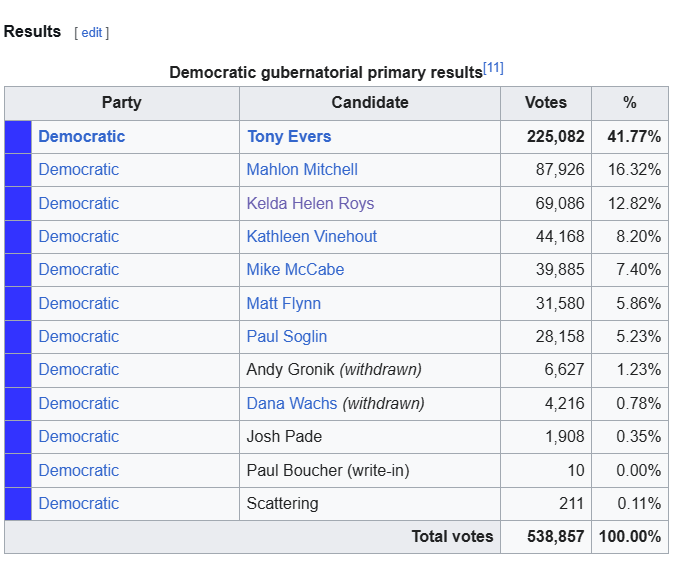This screenshot has height=568, width=677.
Task: Click the blue color cell beside Tony Evers
Action: (x=18, y=137)
